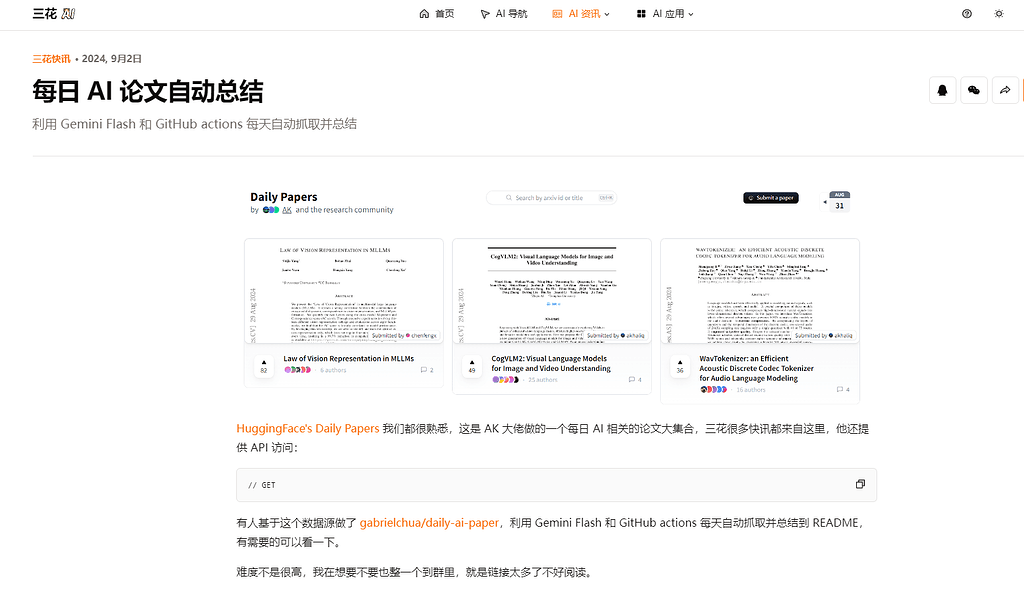Image resolution: width=1024 pixels, height=594 pixels.
Task: Click the share arrow icon button
Action: tap(1005, 90)
